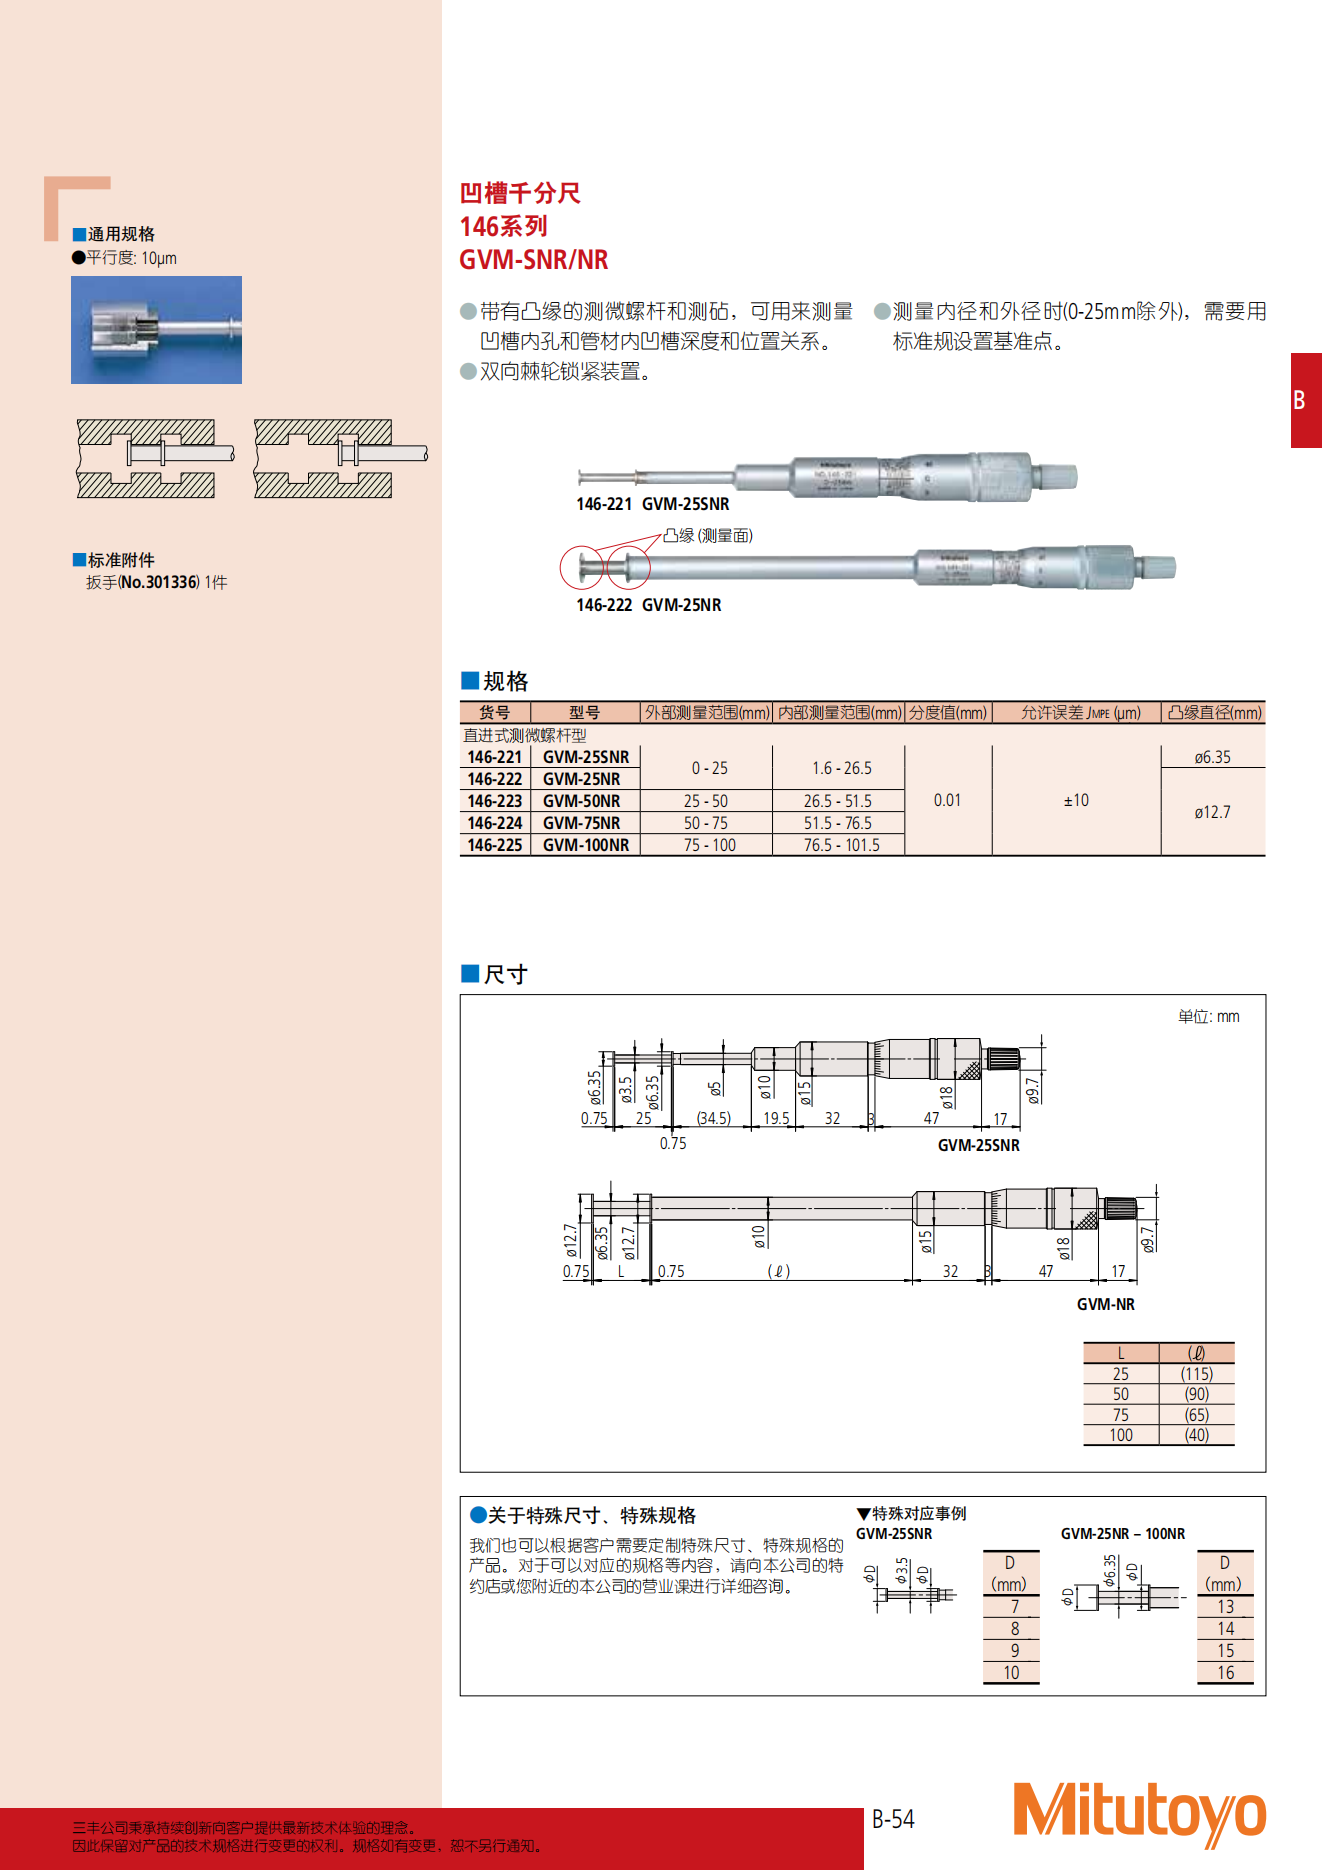The image size is (1322, 1870).
Task: Click D value '7' in GVM-25SNR table
Action: pyautogui.click(x=1014, y=1606)
